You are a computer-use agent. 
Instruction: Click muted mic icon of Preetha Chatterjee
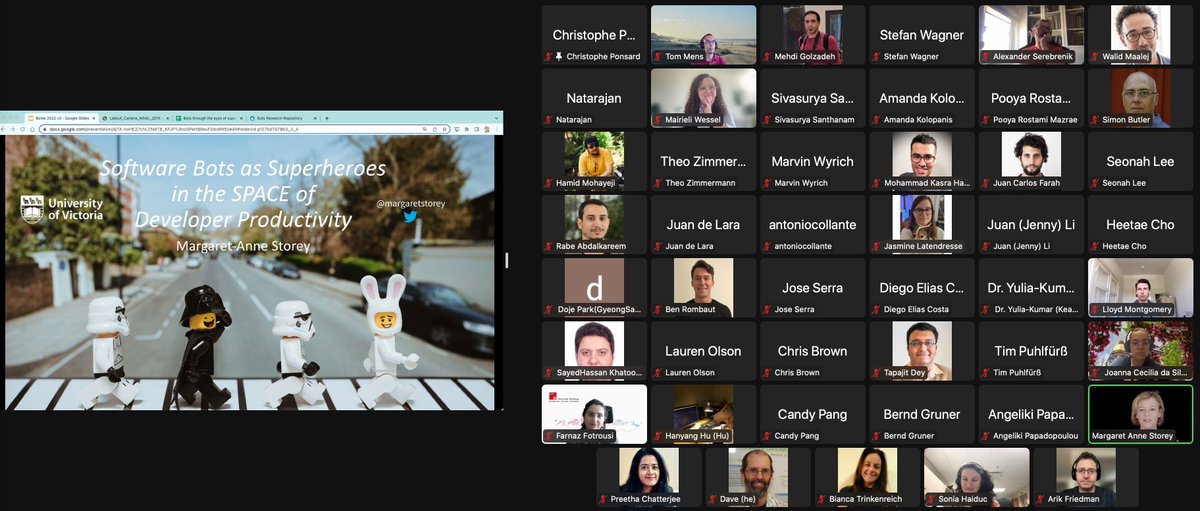tap(603, 499)
